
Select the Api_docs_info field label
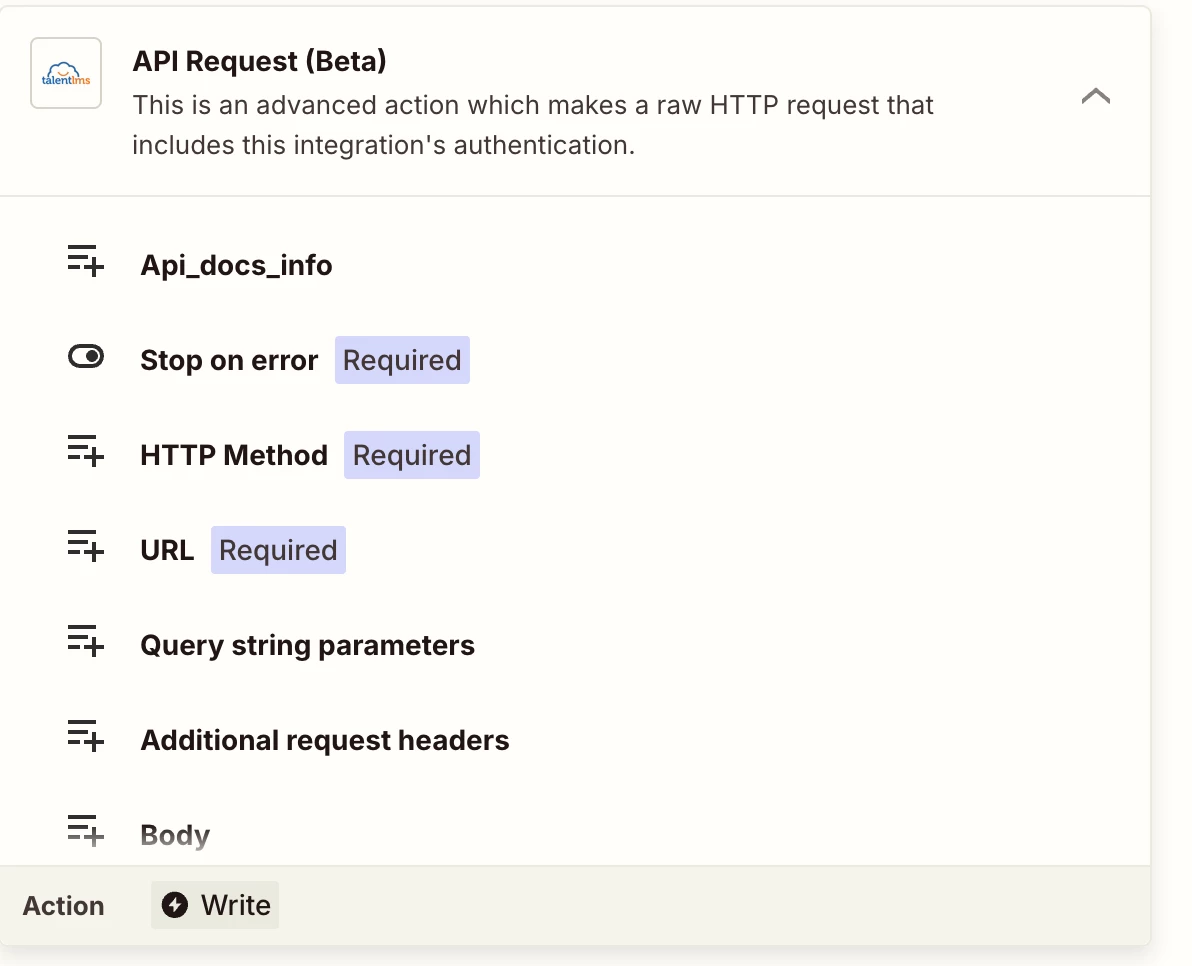(x=236, y=266)
